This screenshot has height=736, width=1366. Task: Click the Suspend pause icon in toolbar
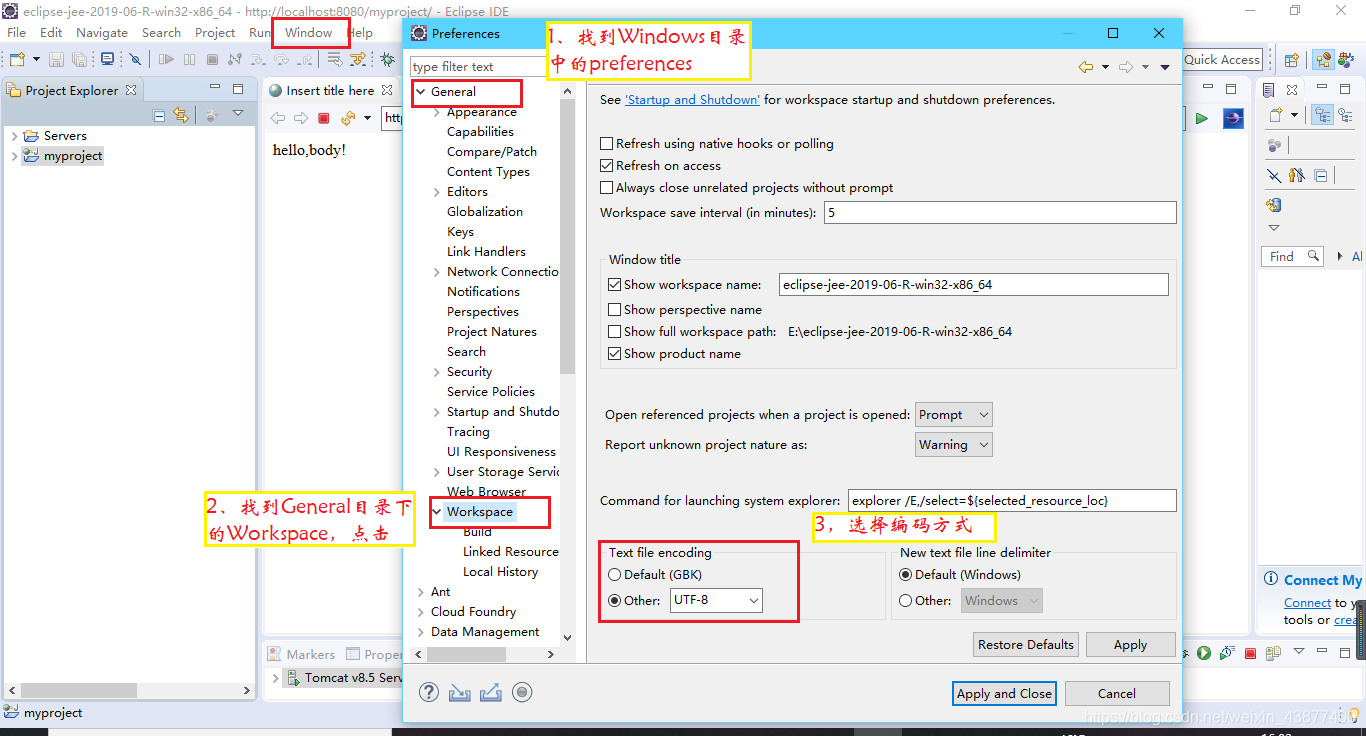[189, 60]
